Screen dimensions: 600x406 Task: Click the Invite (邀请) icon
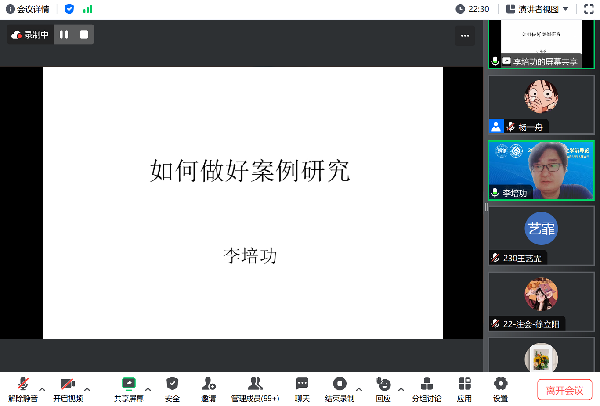pos(208,385)
